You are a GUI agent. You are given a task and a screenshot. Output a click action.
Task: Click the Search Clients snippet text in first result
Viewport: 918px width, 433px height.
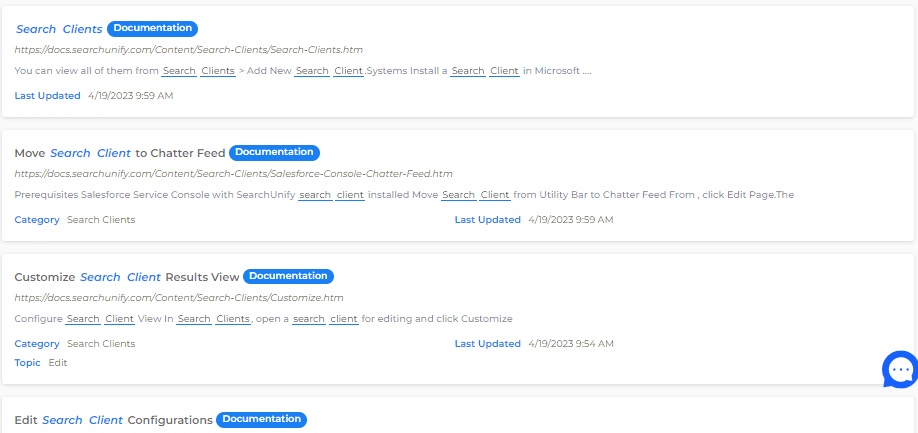tap(303, 71)
